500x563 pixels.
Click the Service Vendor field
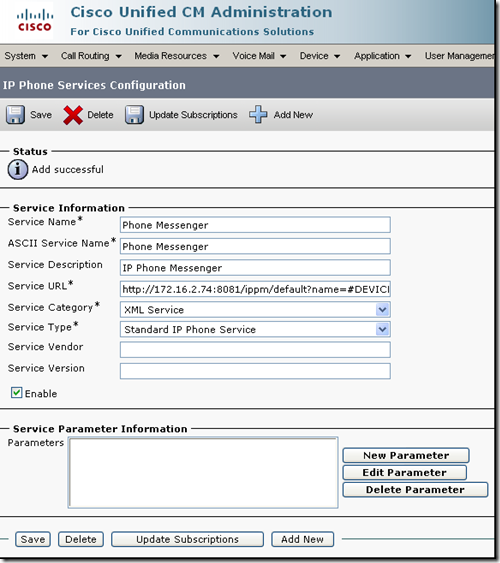coord(255,350)
